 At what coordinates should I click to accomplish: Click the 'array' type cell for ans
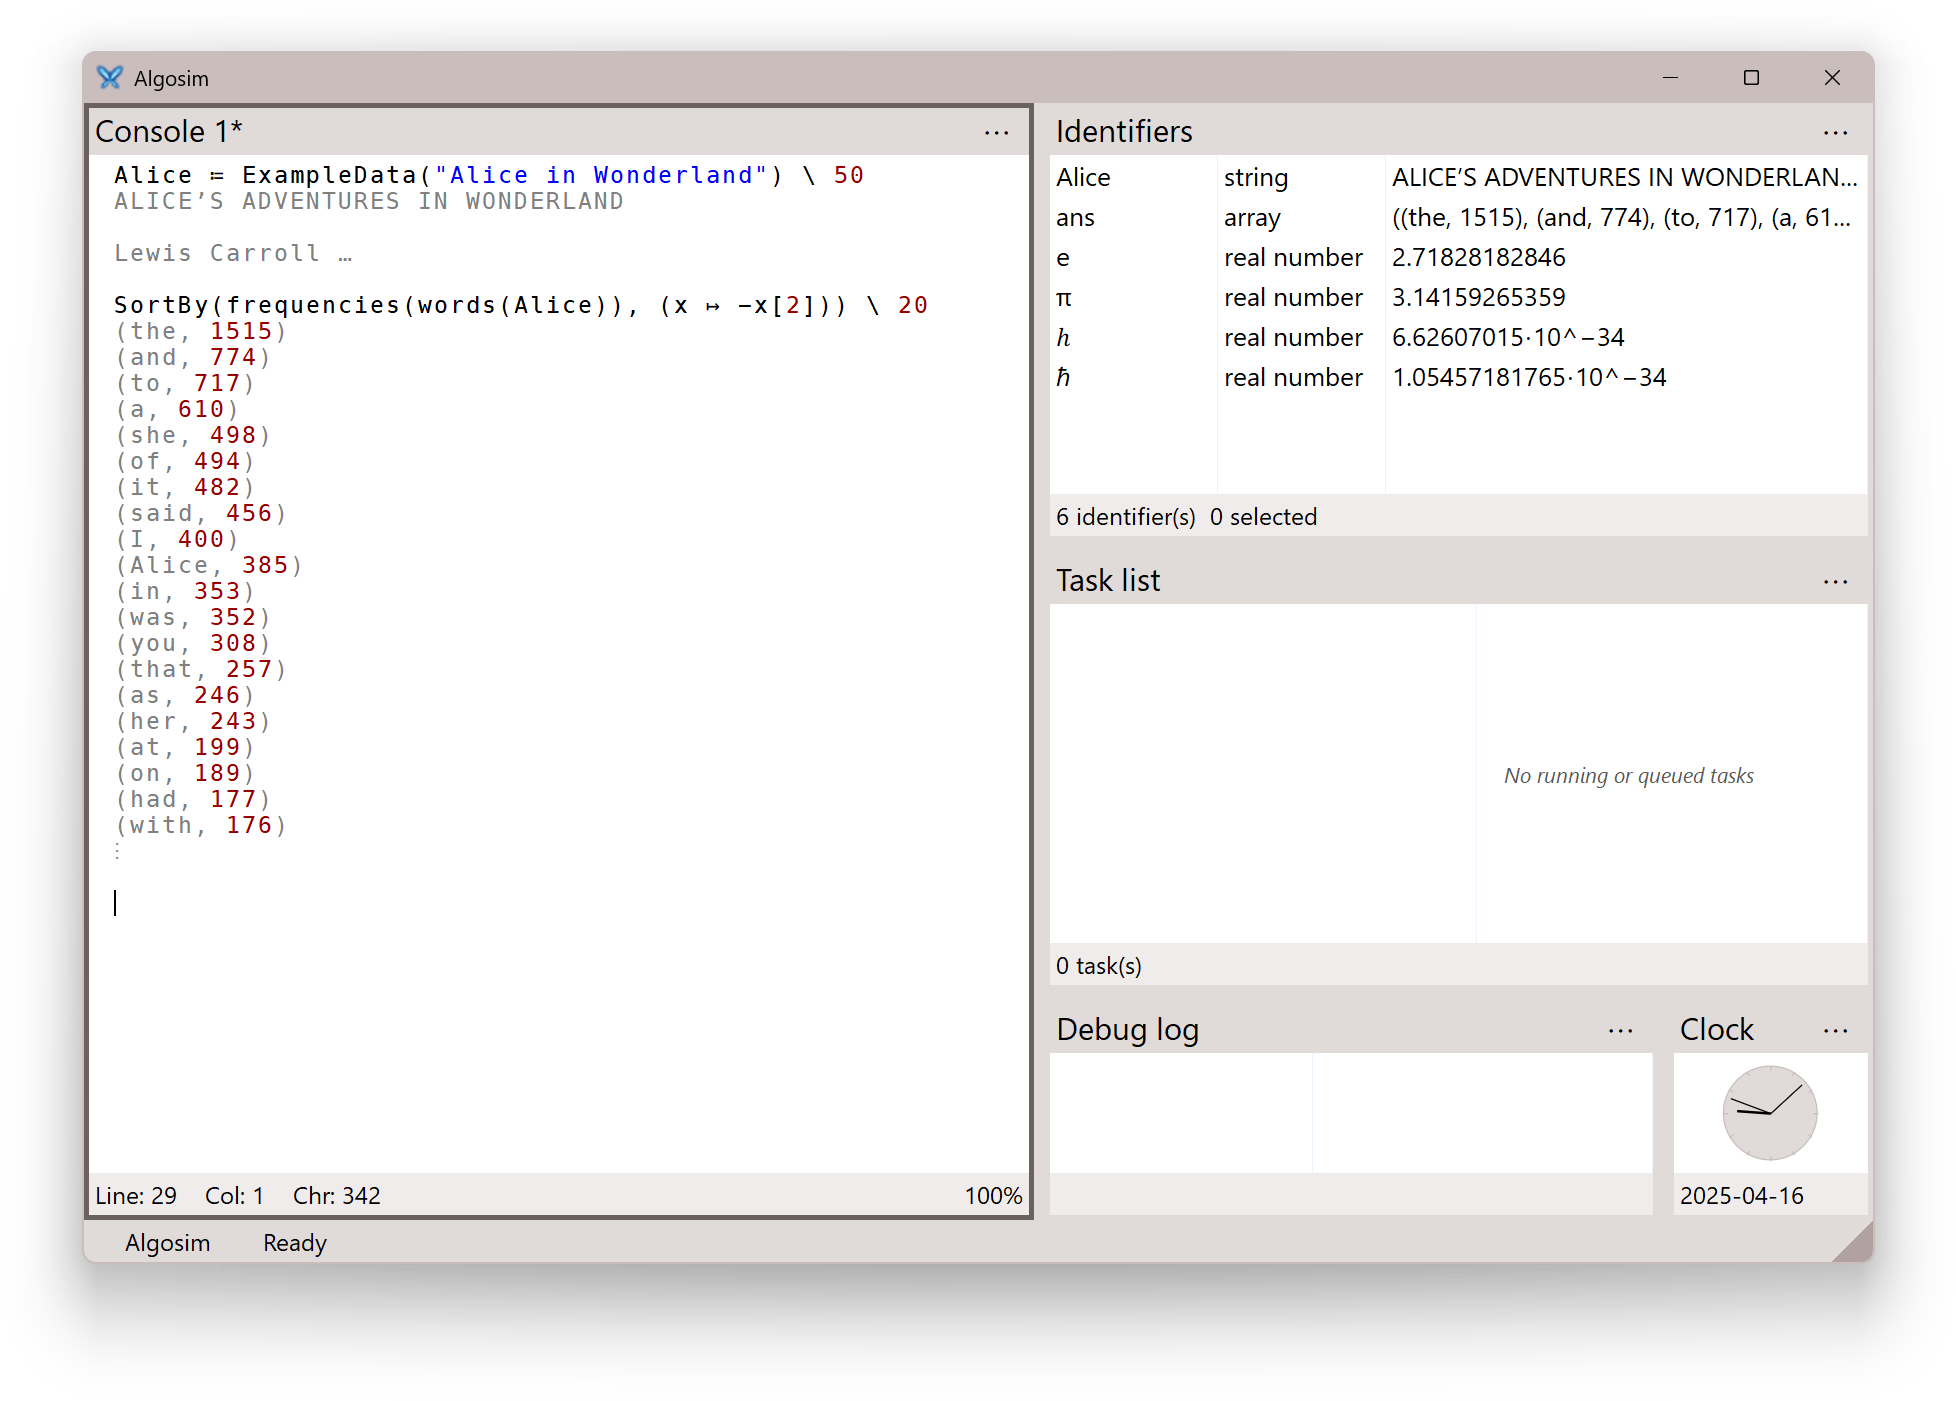point(1251,217)
